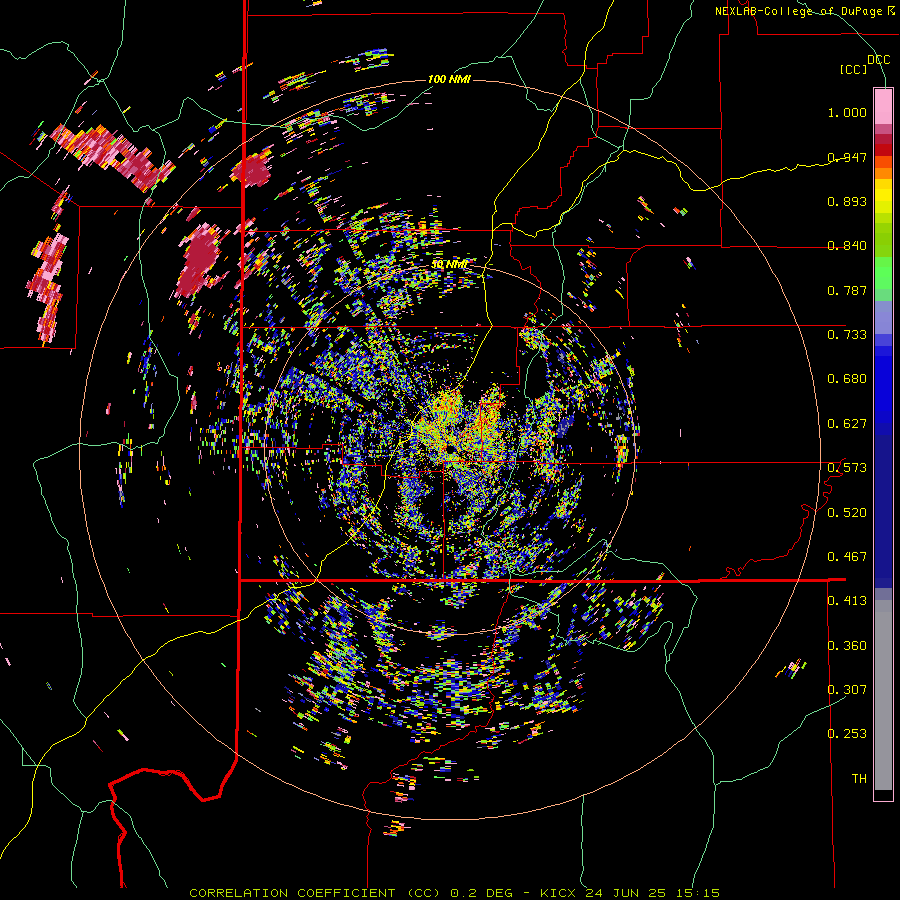Screen dimensions: 900x900
Task: Click the 0.680 color scale label
Action: pyautogui.click(x=847, y=379)
